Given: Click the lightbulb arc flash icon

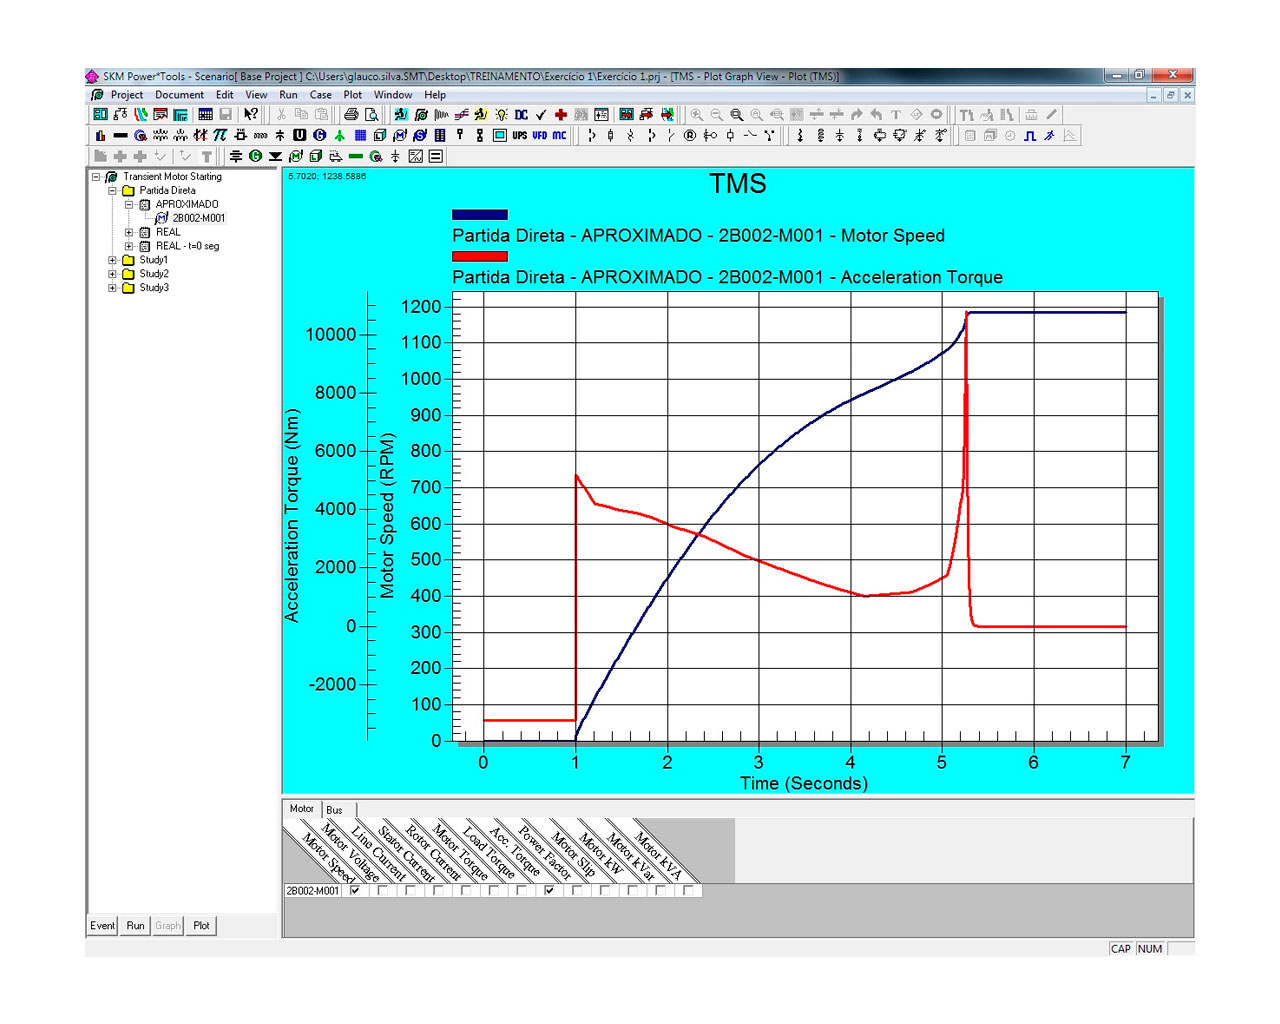Looking at the screenshot, I should 501,114.
